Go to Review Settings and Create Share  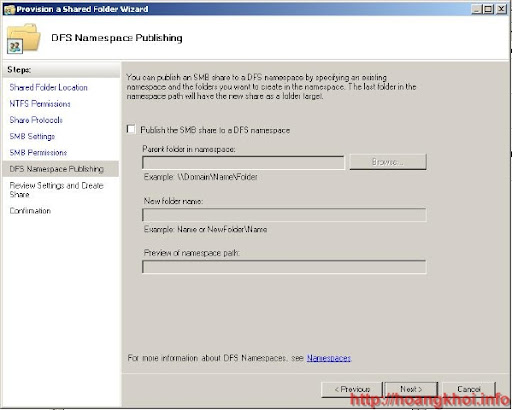[57, 190]
